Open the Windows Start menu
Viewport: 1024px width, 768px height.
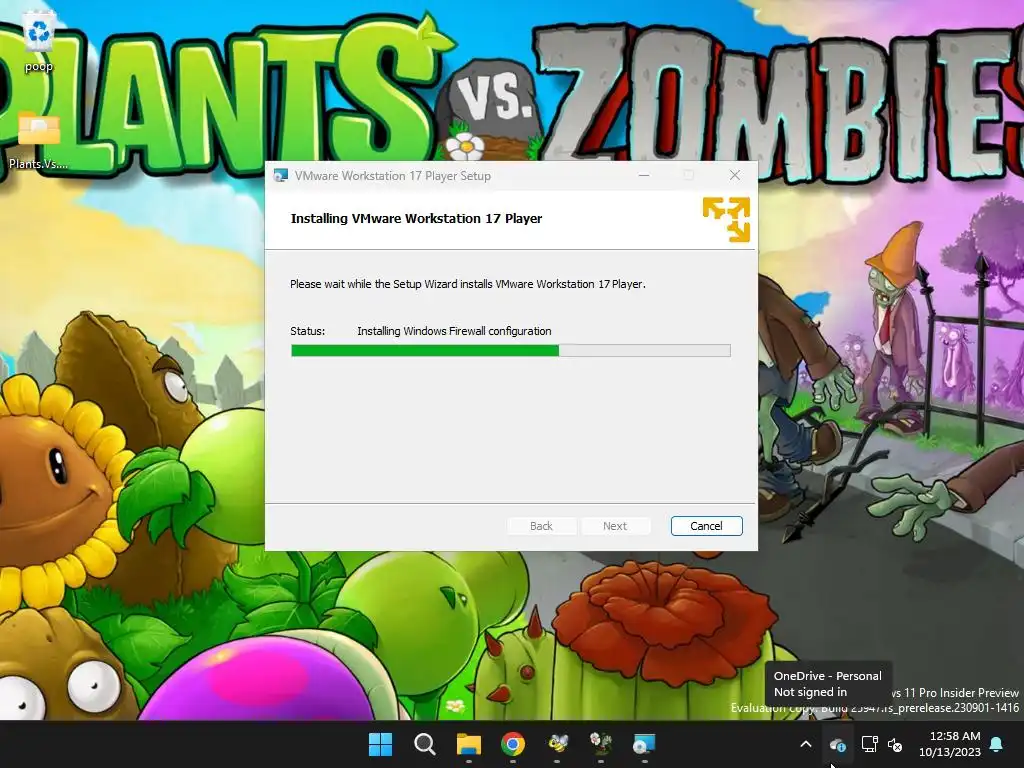coord(380,744)
